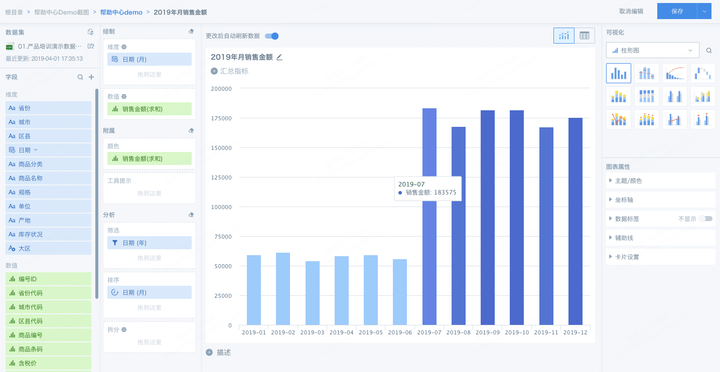The height and width of the screenshot is (372, 720).
Task: Toggle the 数据标签 display switch
Action: (705, 219)
